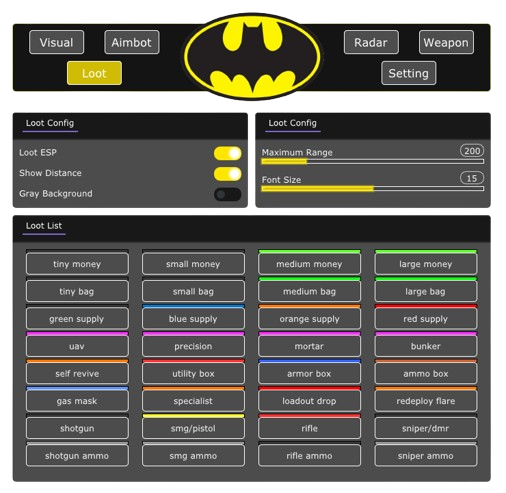Click the yellow color bar above smg/pistol
The height and width of the screenshot is (493, 506).
pyautogui.click(x=193, y=416)
